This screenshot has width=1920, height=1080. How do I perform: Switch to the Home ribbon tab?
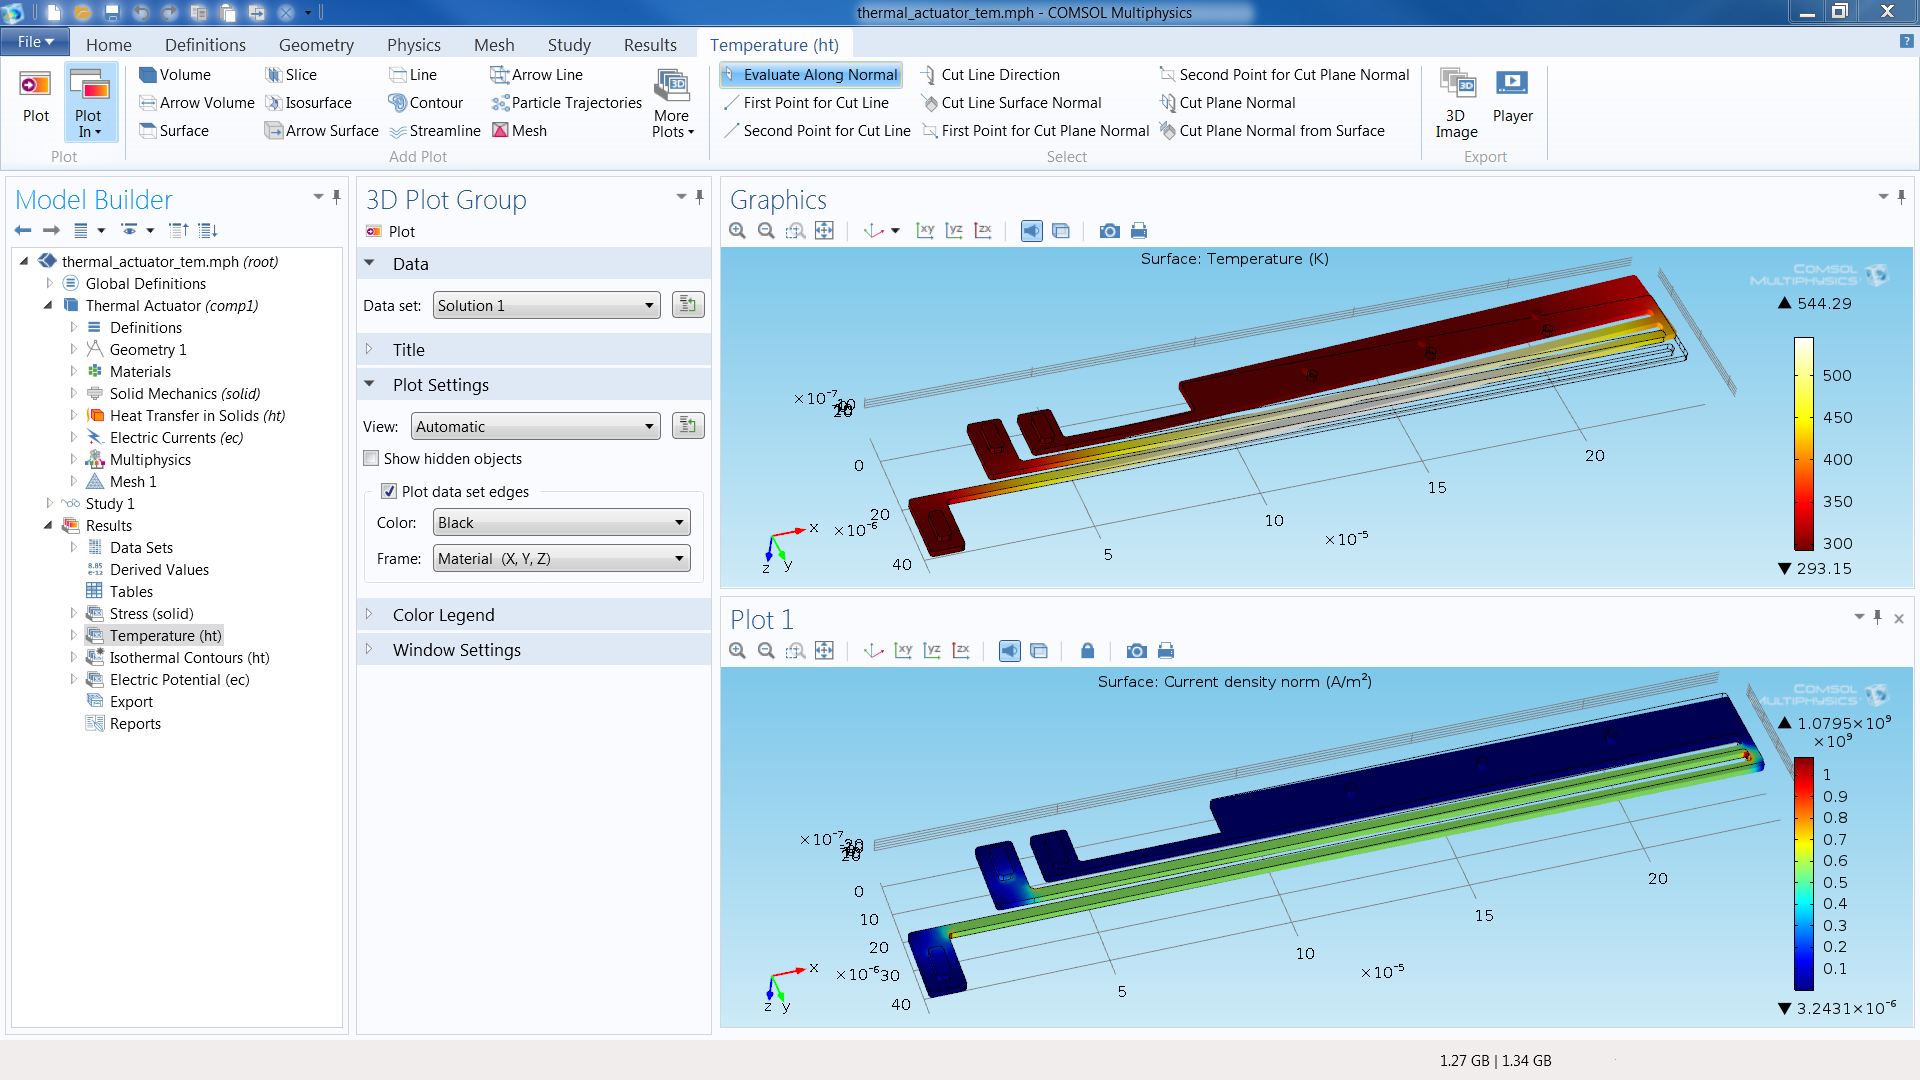tap(108, 45)
